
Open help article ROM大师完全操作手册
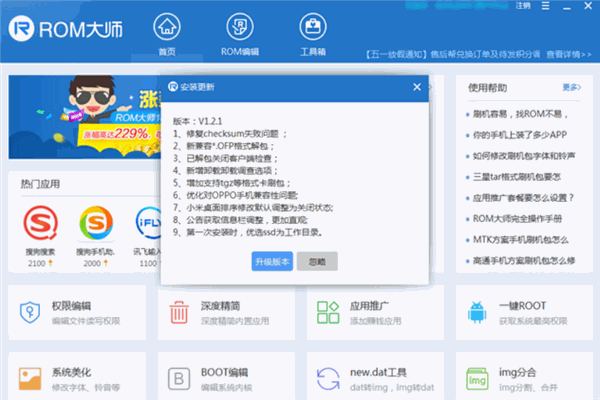(x=517, y=219)
